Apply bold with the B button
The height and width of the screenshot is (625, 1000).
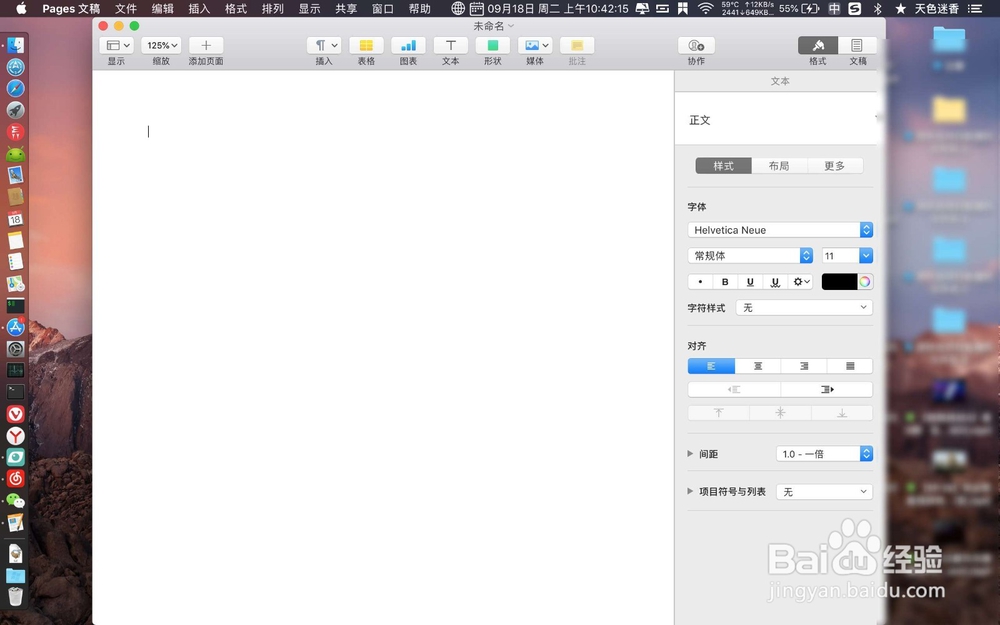(724, 281)
